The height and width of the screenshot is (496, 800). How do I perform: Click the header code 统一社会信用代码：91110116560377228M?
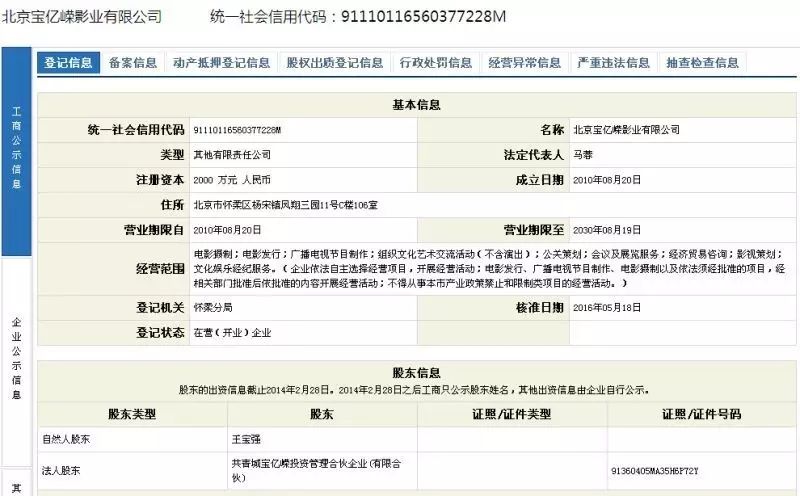[x=358, y=17]
